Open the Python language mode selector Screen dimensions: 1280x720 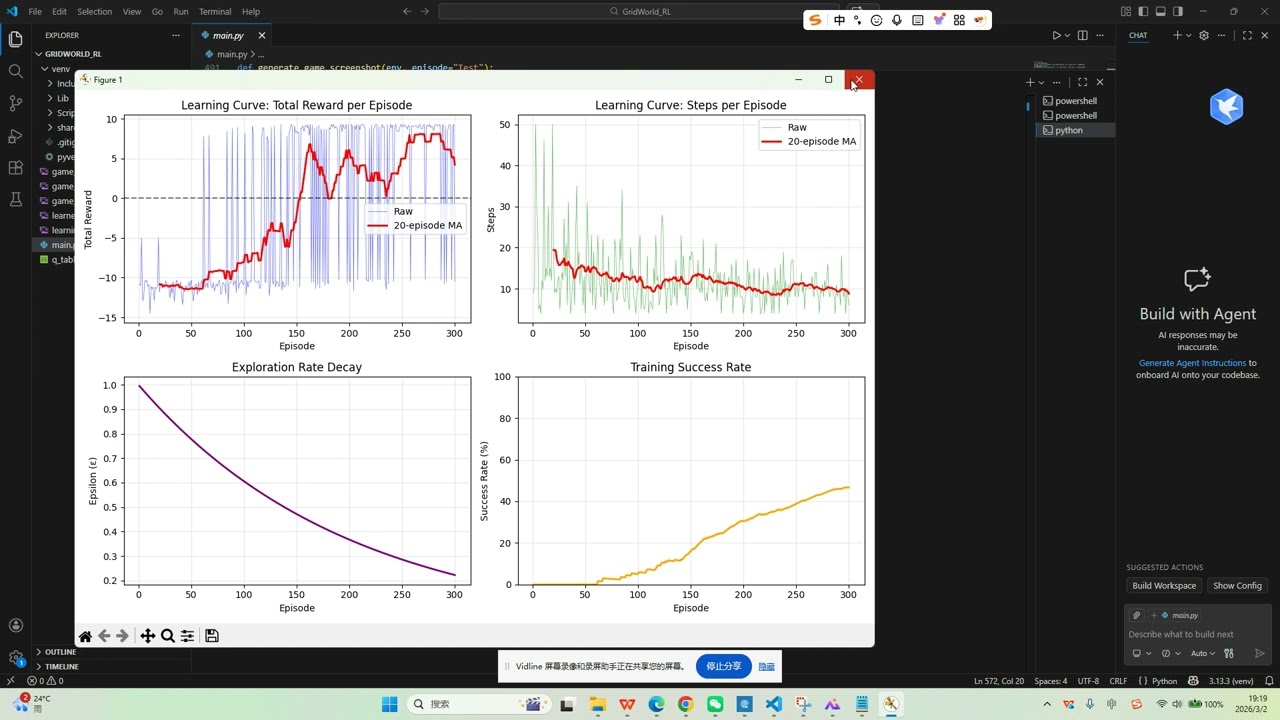coord(1164,681)
